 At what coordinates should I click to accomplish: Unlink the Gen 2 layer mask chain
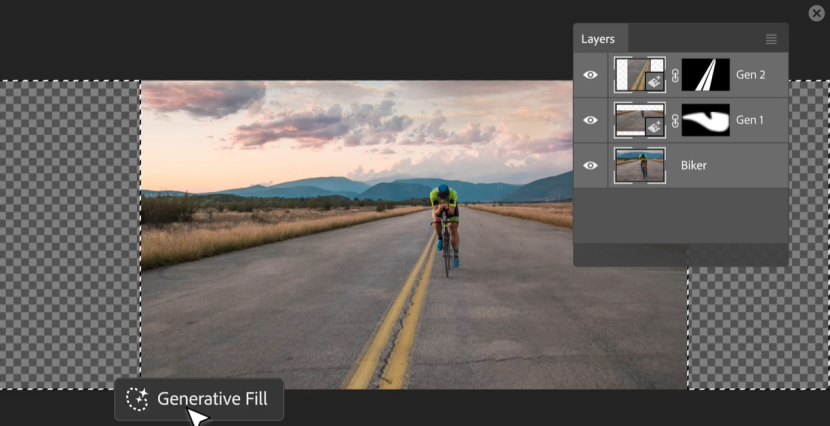pos(674,75)
